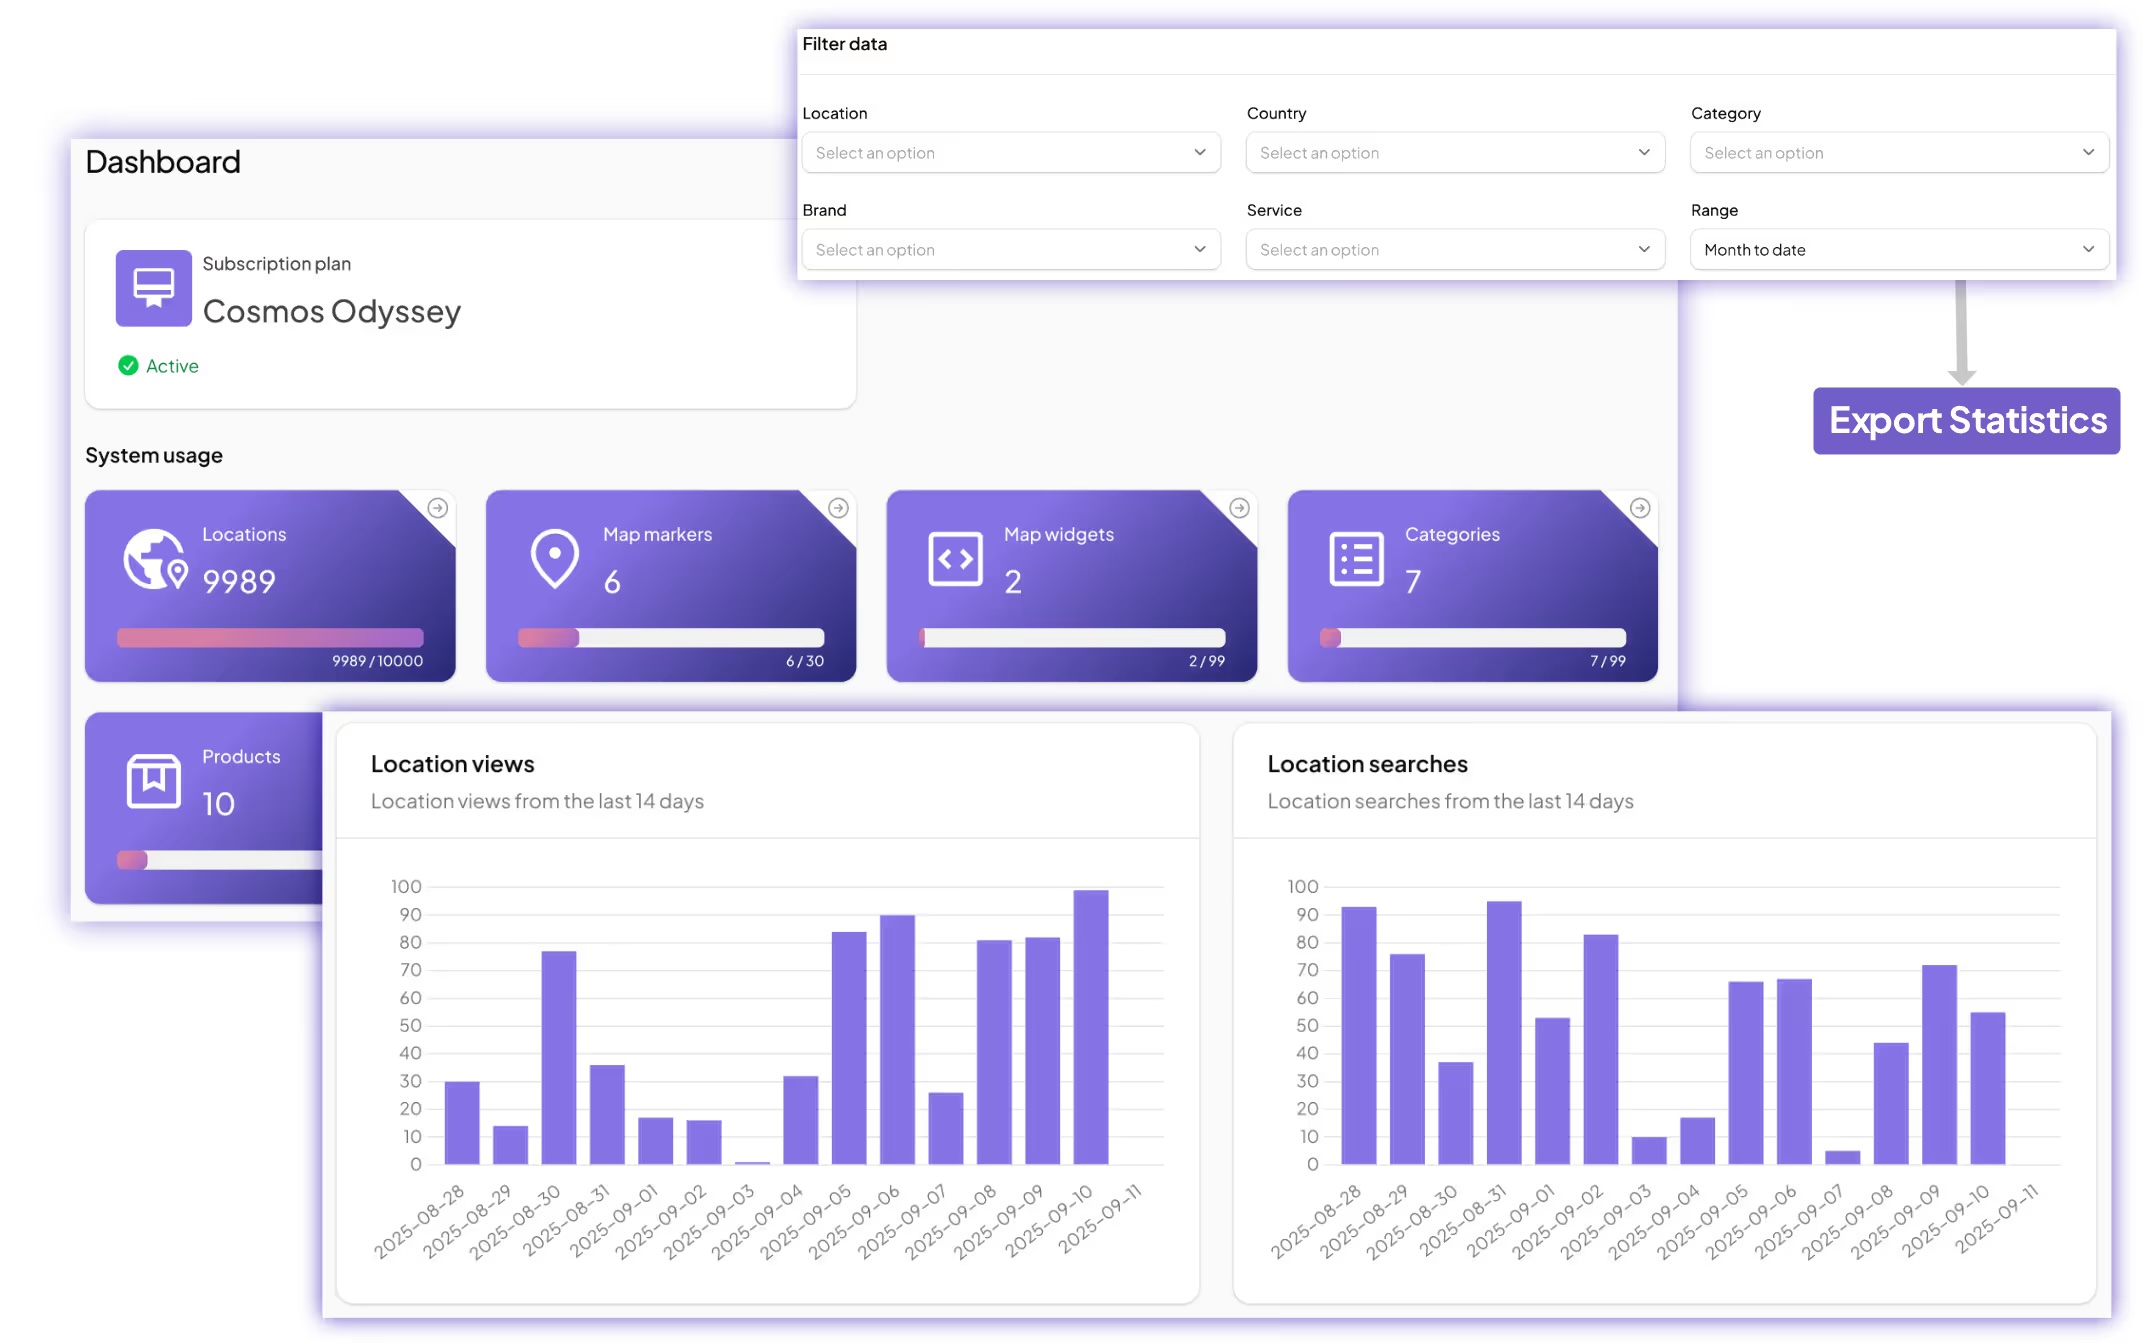The width and height of the screenshot is (2143, 1343).
Task: Open the Map widgets card arrow icon
Action: [1240, 508]
